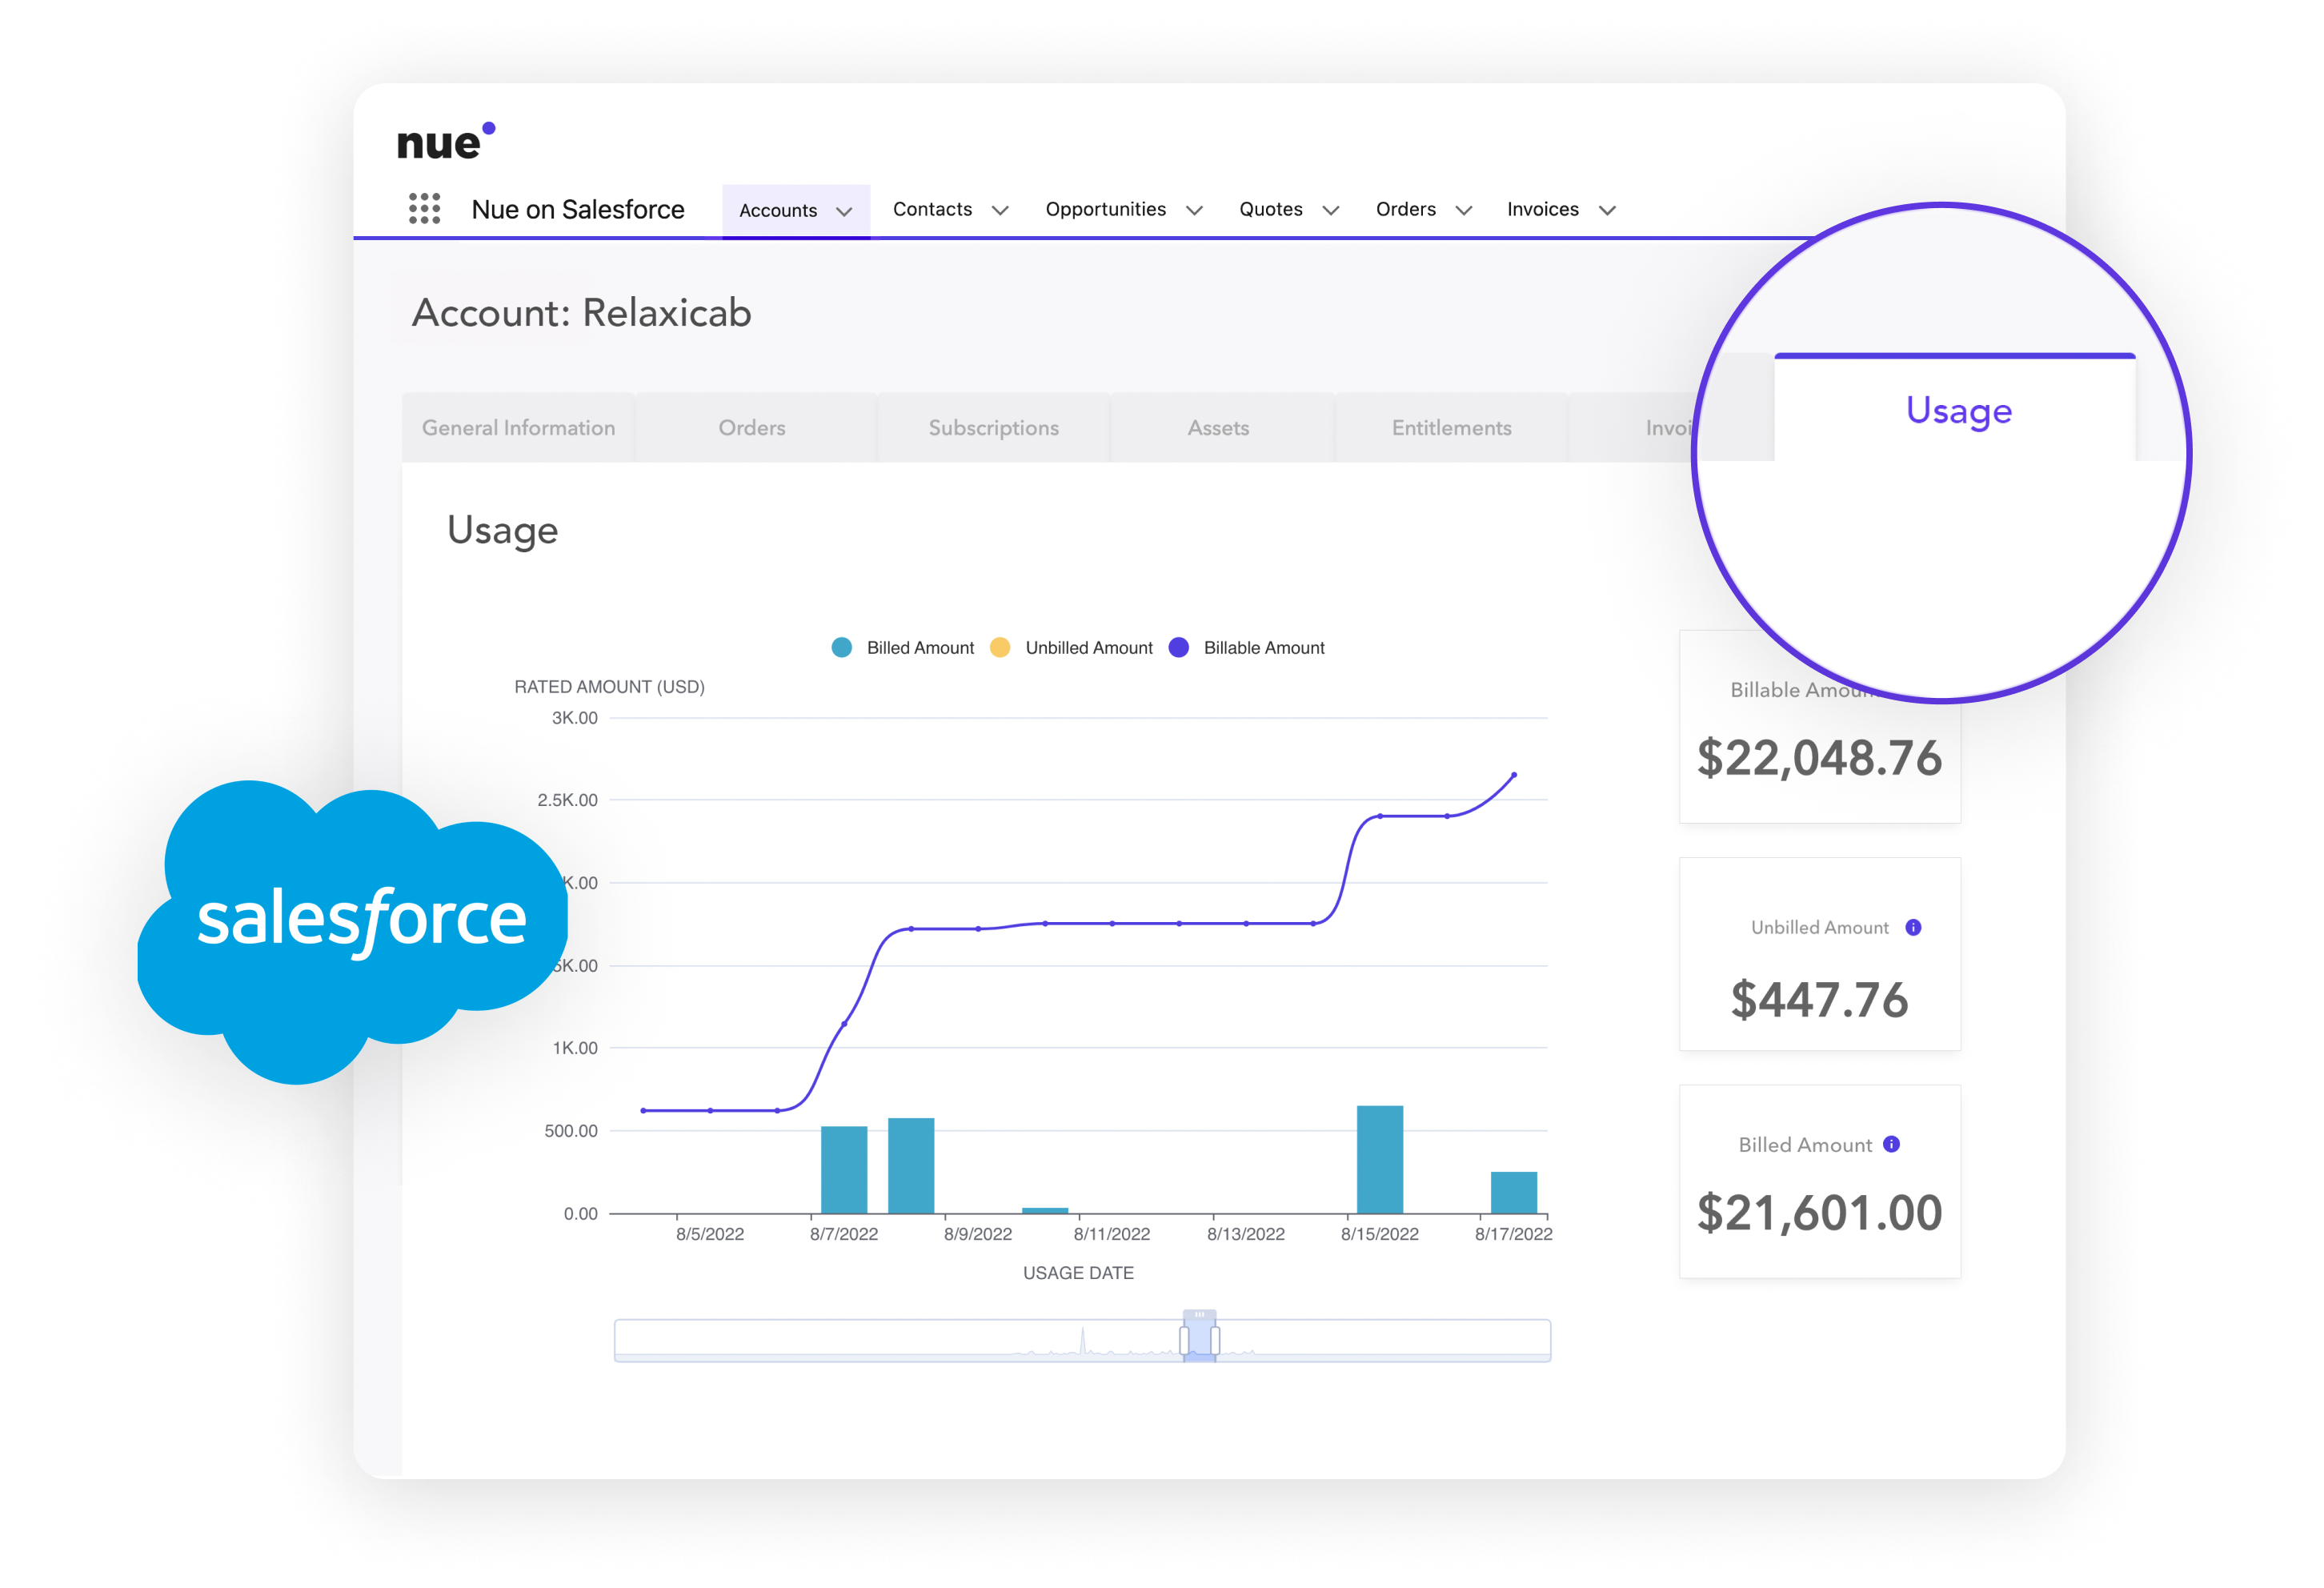
Task: Toggle Billed Amount legend series
Action: point(902,647)
